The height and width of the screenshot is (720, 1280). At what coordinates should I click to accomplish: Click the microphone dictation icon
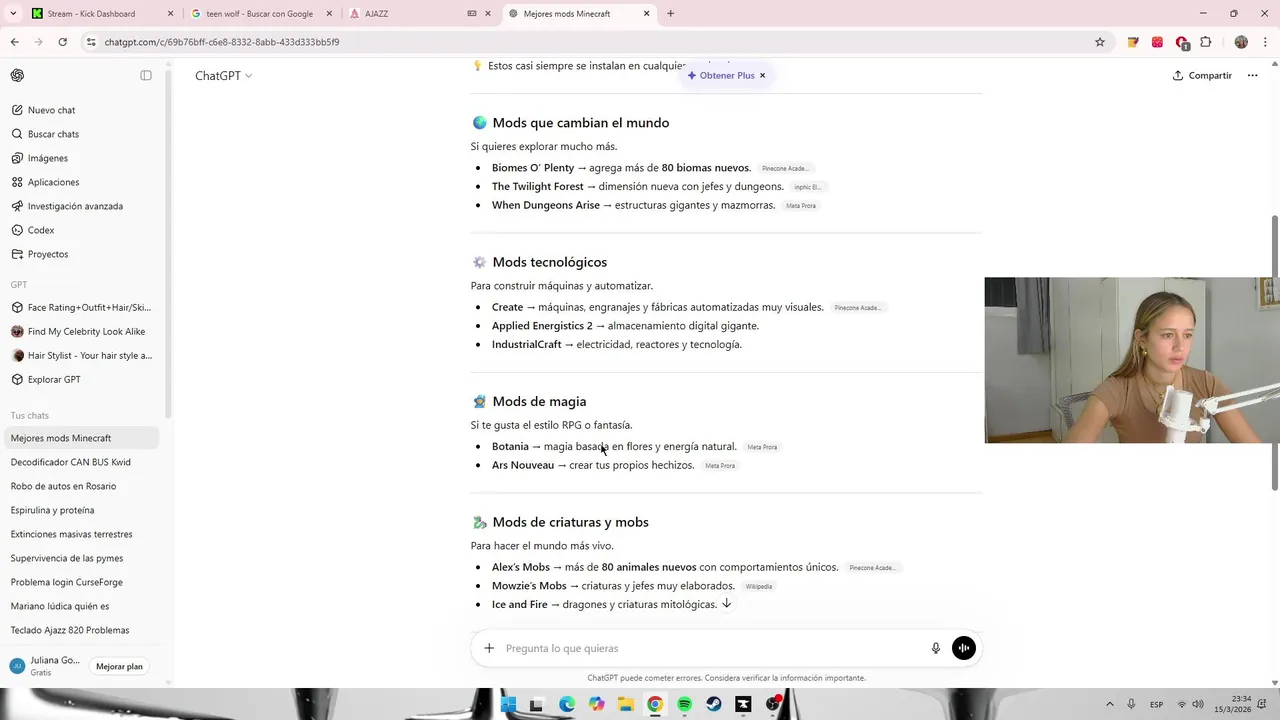(936, 648)
